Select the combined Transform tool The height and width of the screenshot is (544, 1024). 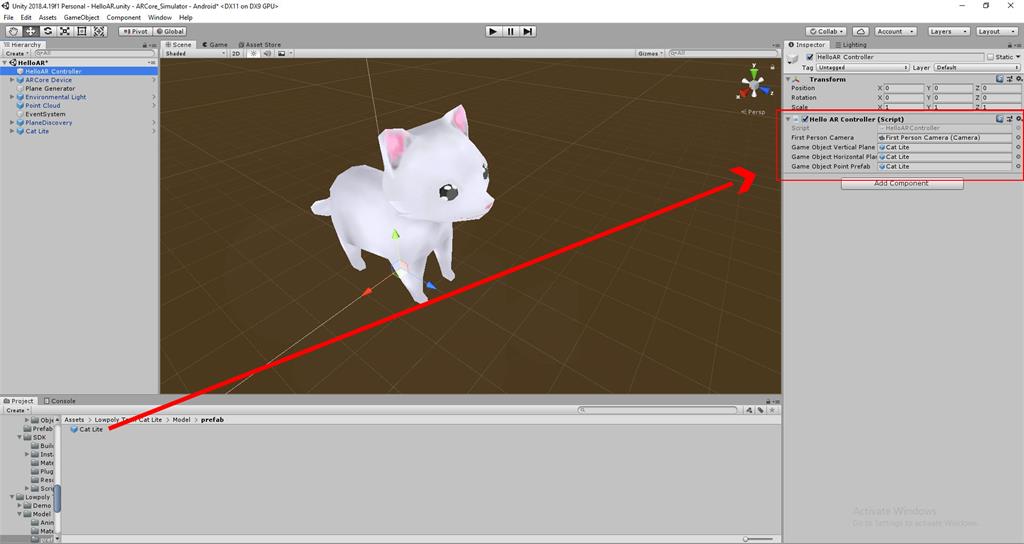[99, 31]
